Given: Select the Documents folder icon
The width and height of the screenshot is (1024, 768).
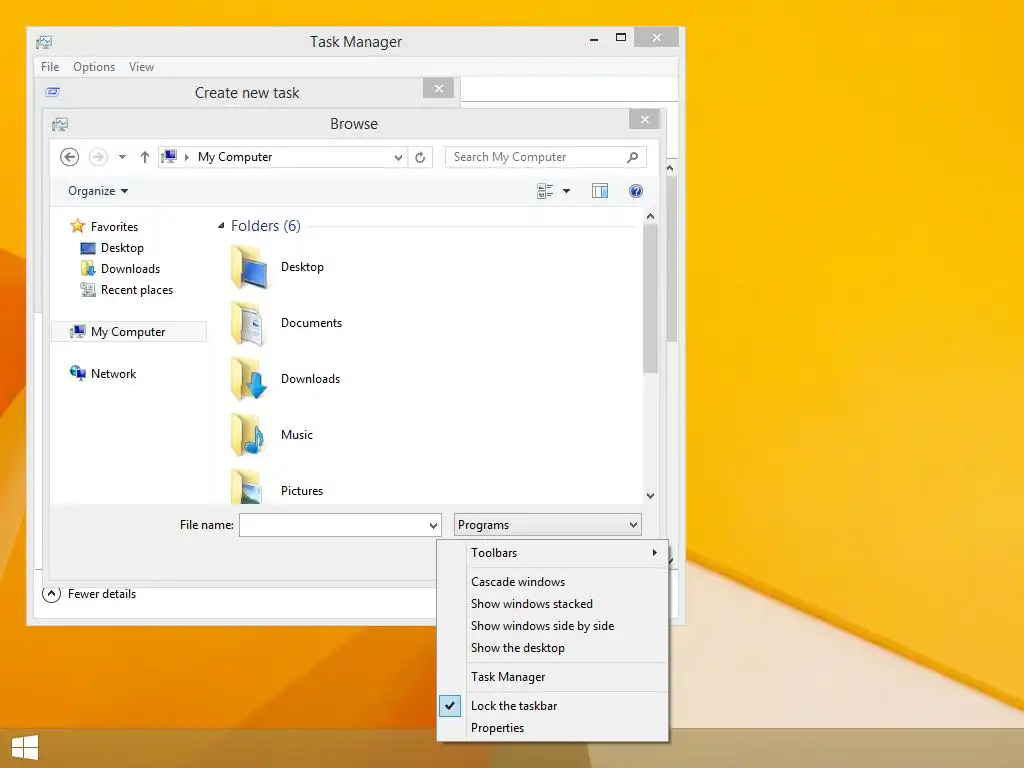Looking at the screenshot, I should 249,323.
